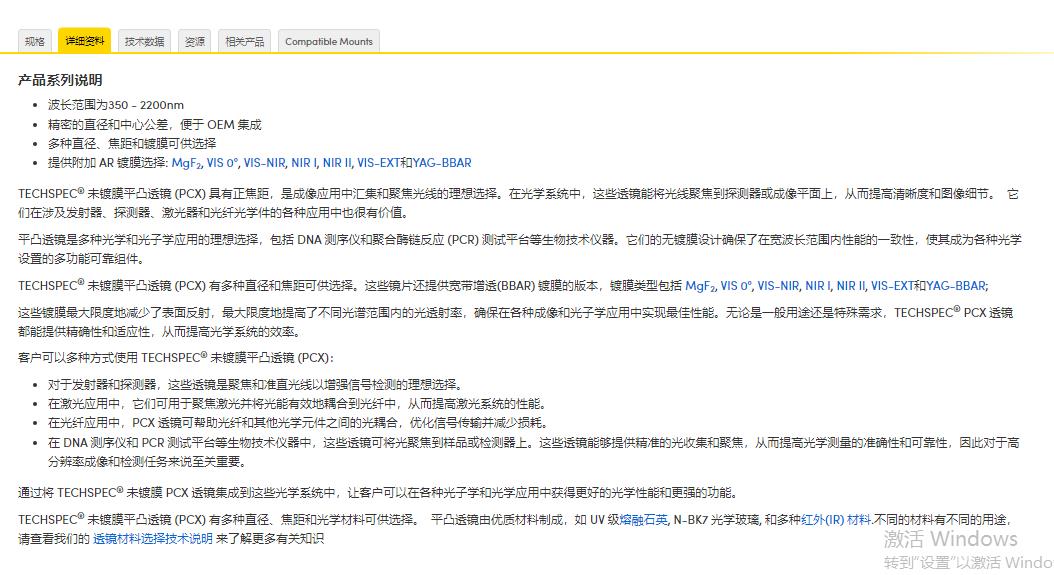The image size is (1054, 575).
Task: Follow the MgF₂ link in the AR coating bullet
Action: 186,163
